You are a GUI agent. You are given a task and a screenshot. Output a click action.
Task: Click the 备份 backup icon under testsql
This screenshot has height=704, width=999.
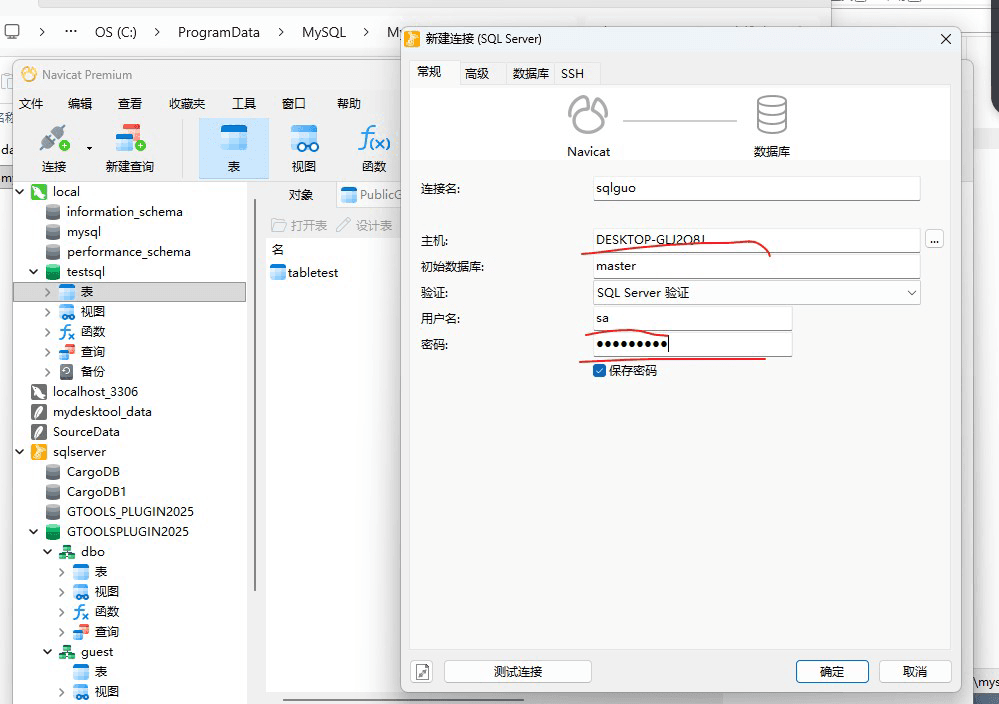click(66, 371)
